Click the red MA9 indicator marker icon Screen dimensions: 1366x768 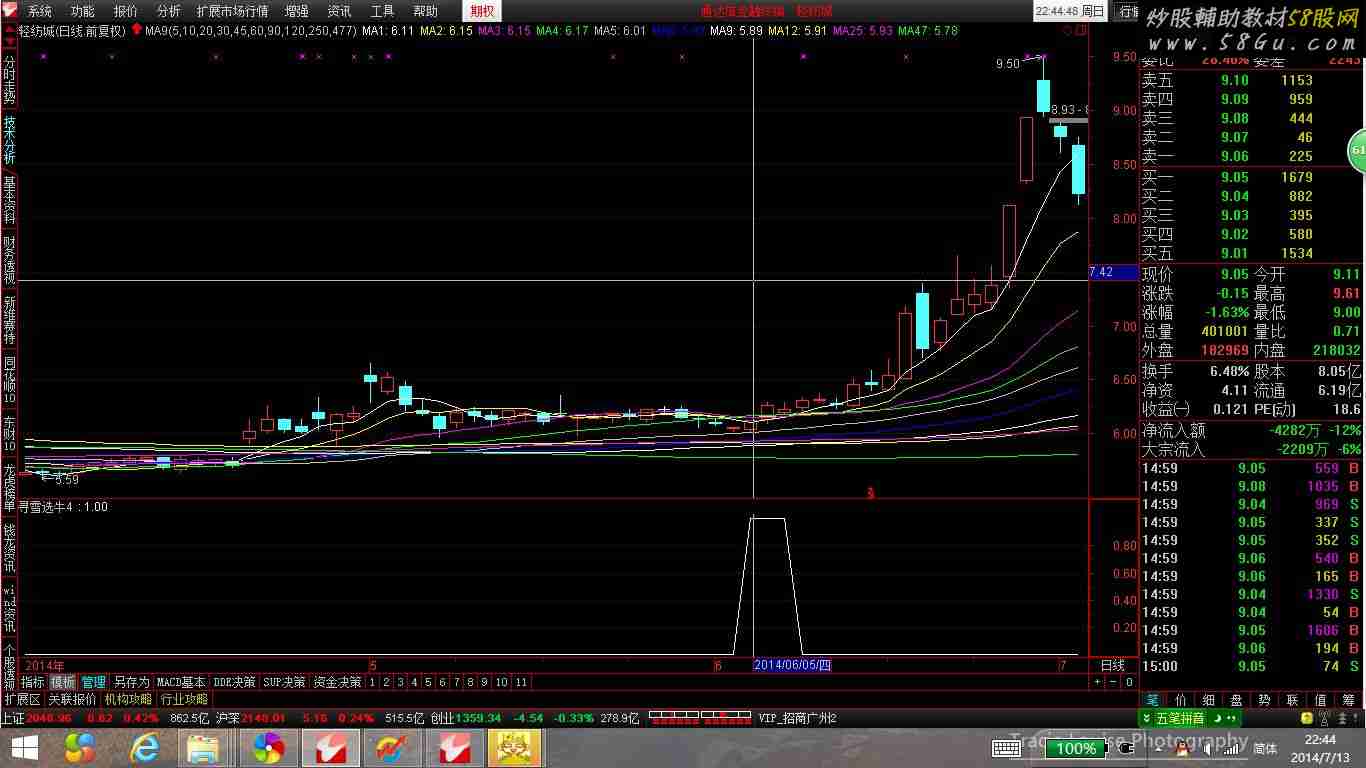click(x=136, y=31)
